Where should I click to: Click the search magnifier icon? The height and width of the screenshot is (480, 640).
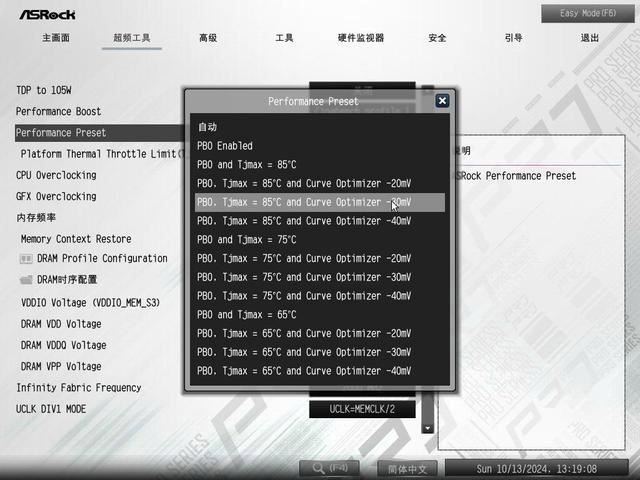click(318, 468)
